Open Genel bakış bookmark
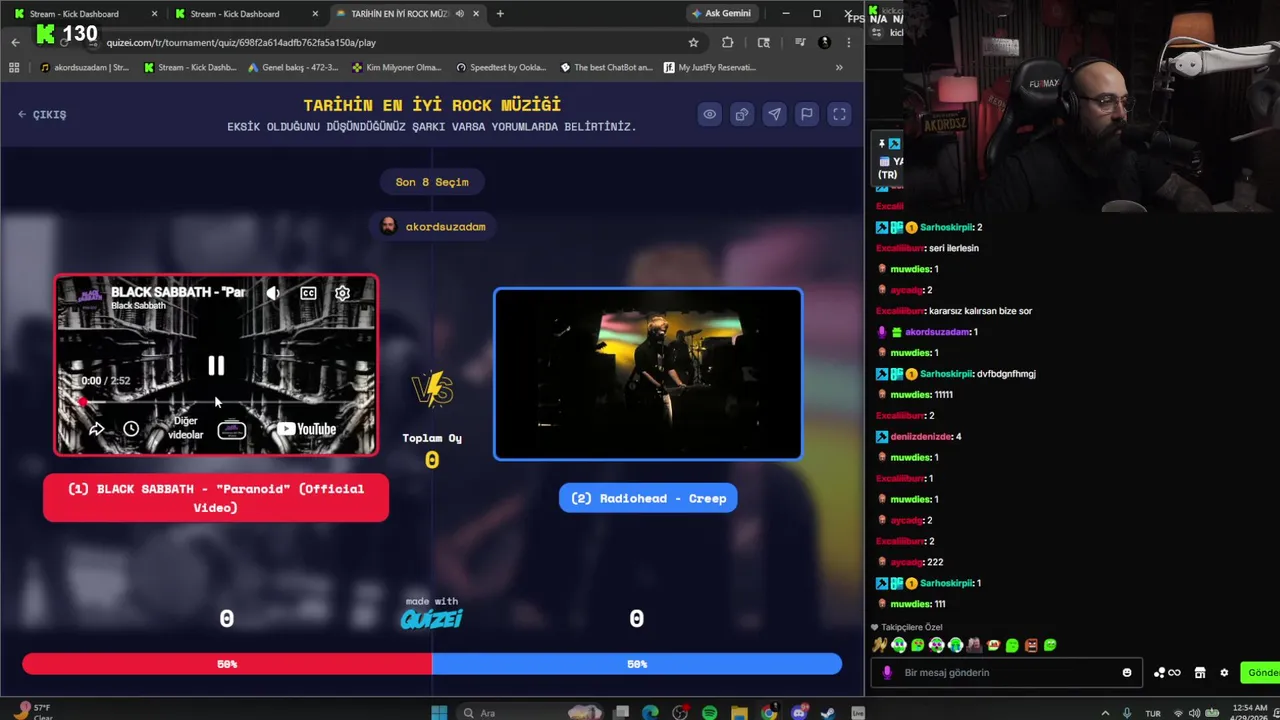Image resolution: width=1280 pixels, height=720 pixels. [x=293, y=68]
